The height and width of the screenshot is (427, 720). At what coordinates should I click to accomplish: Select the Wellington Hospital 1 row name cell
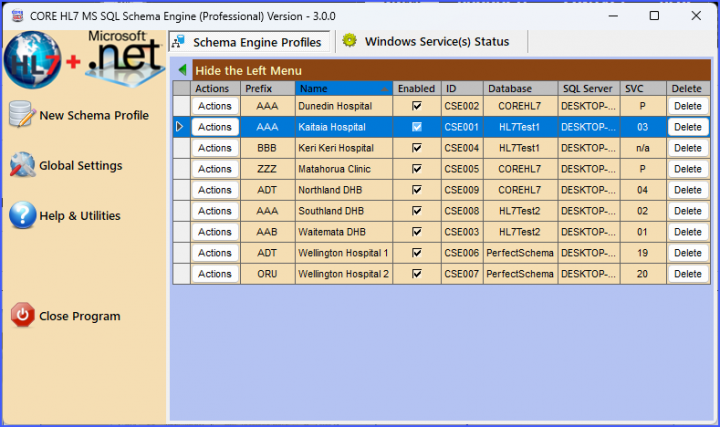pos(343,253)
